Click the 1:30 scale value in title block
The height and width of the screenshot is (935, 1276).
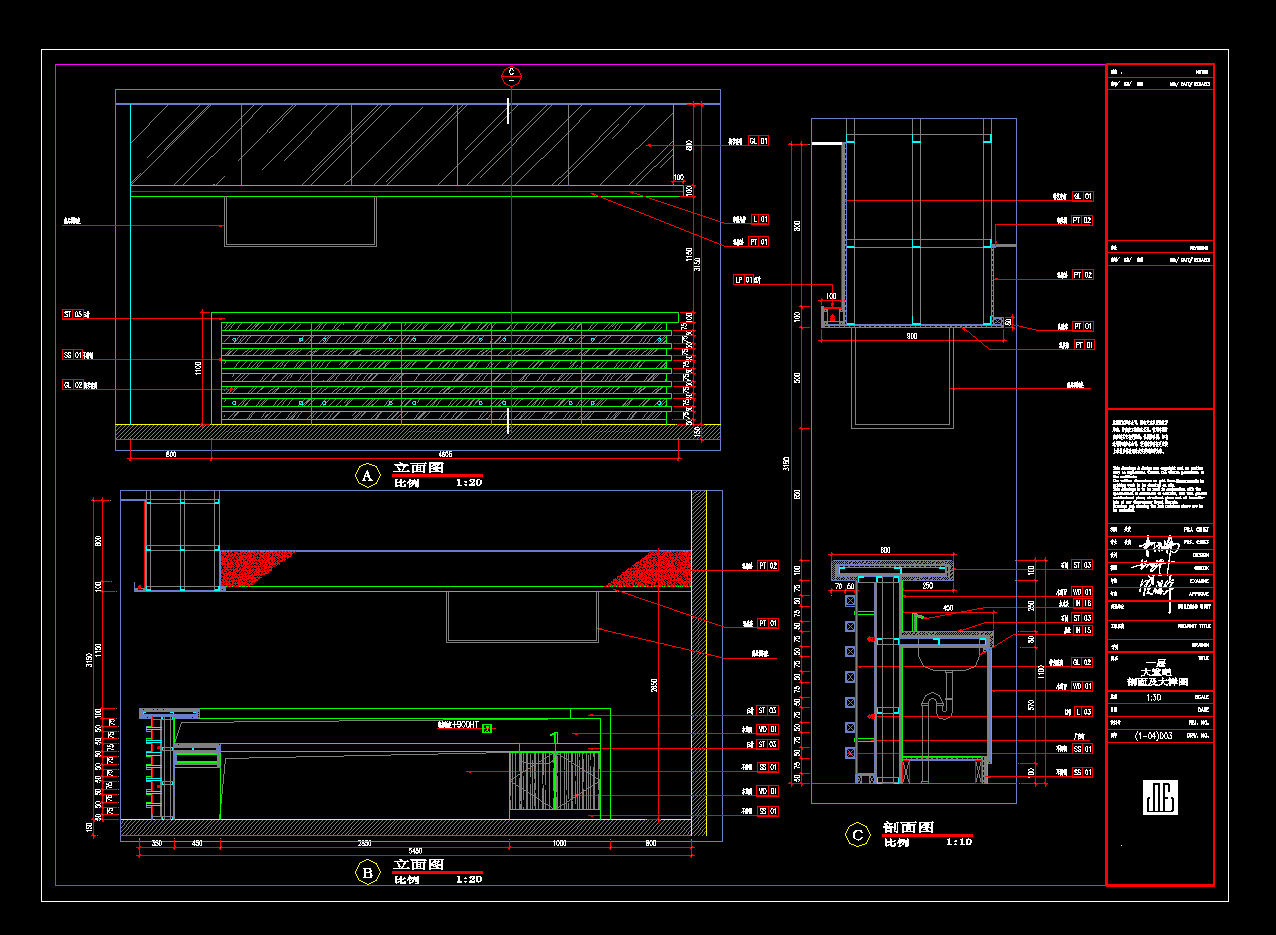tap(1153, 697)
